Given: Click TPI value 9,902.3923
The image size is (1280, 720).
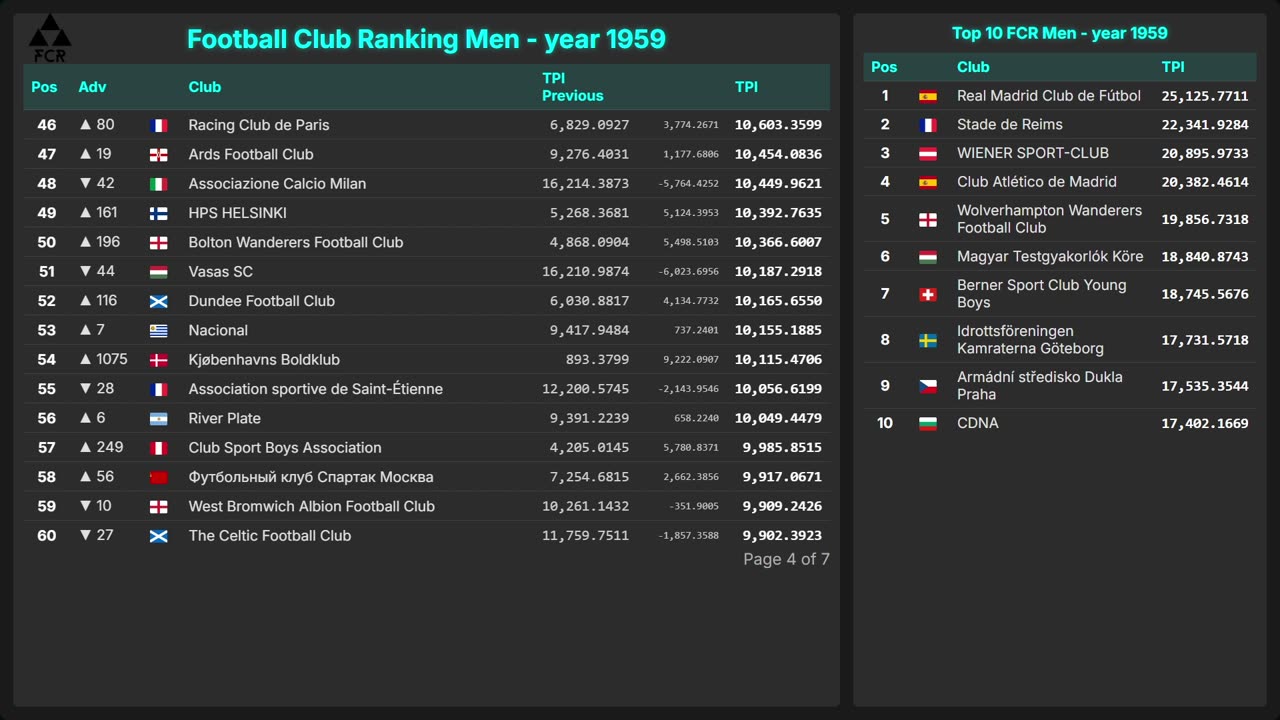Looking at the screenshot, I should pos(782,536).
